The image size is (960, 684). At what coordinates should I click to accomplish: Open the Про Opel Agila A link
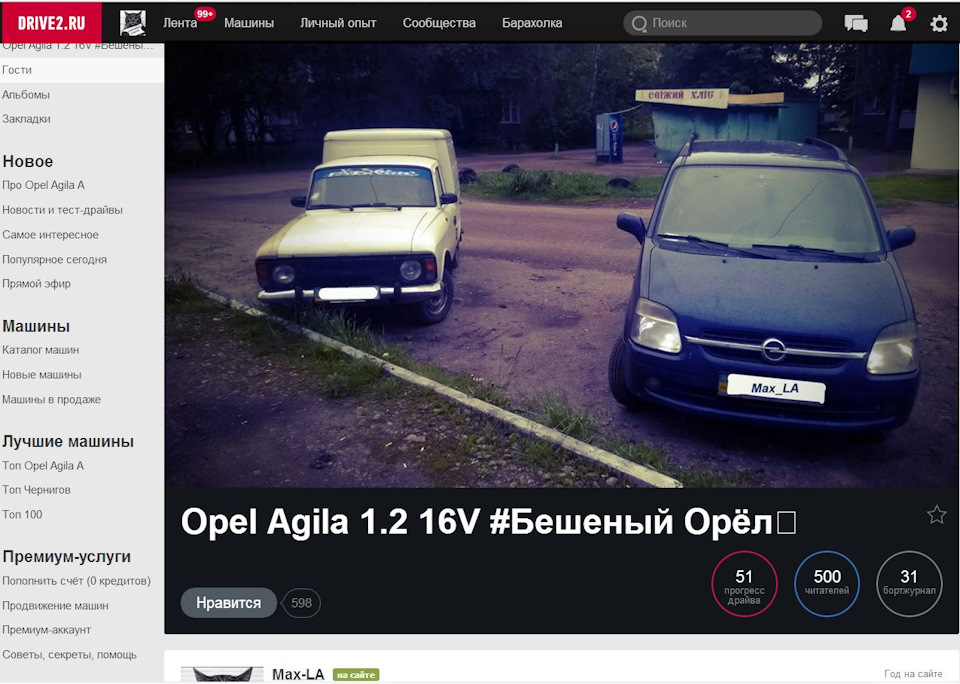[43, 185]
